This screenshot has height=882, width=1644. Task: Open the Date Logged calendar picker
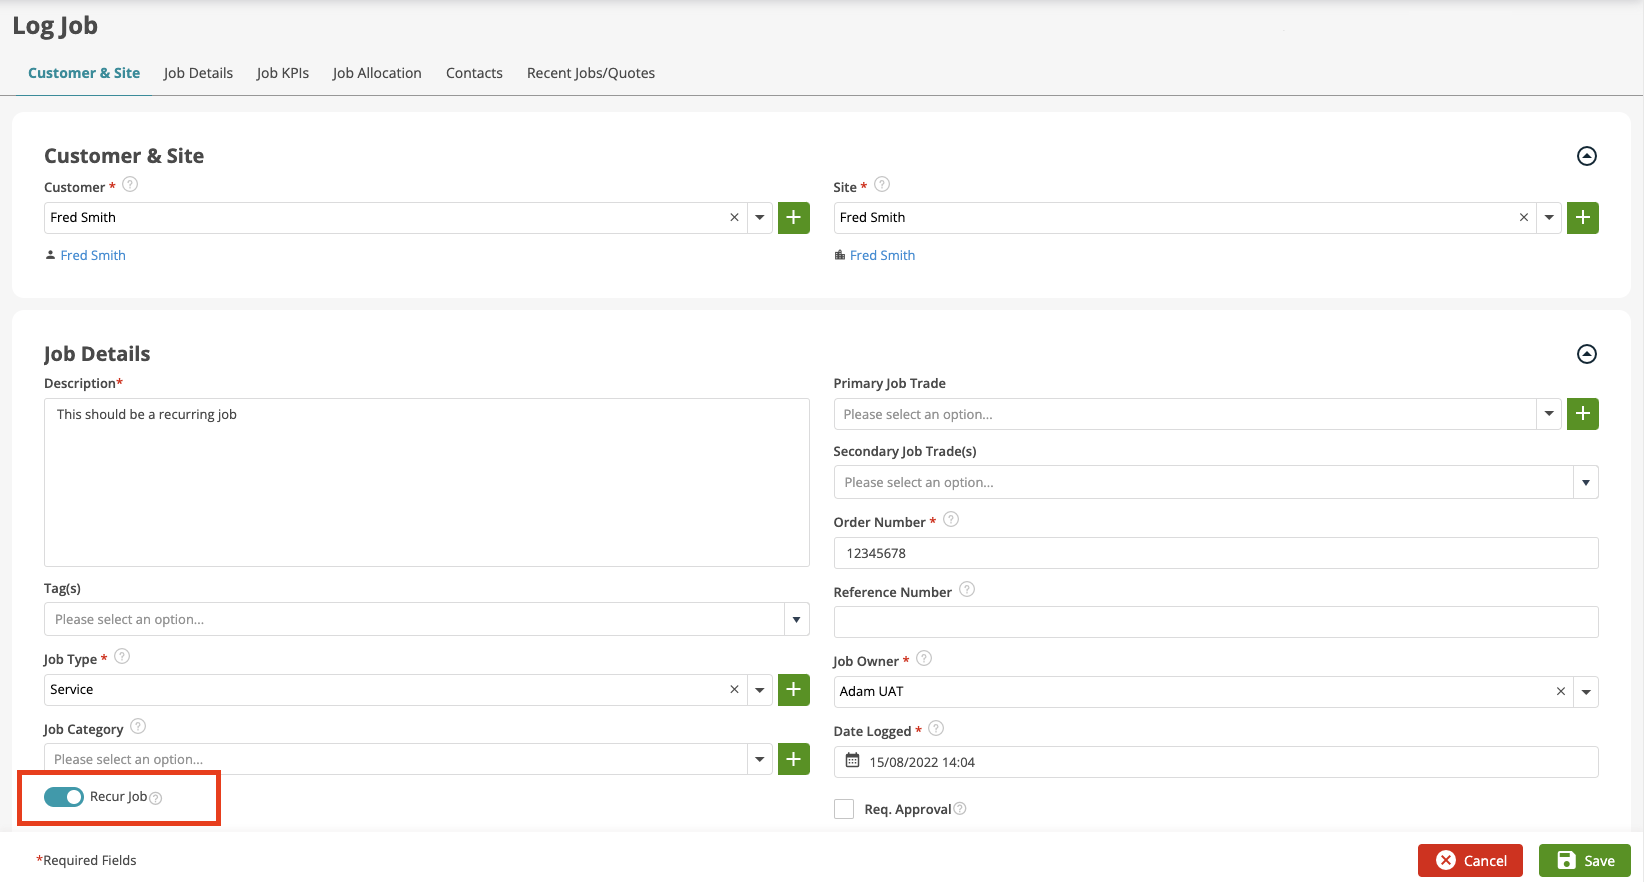tap(852, 761)
